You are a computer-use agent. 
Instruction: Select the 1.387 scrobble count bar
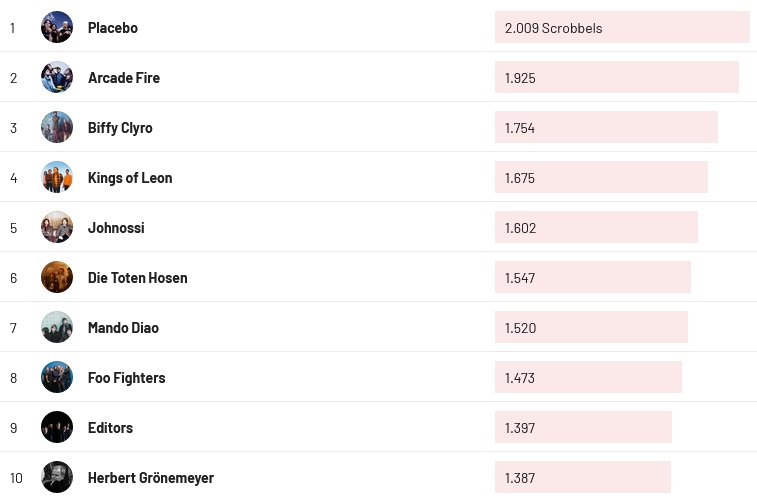pos(582,478)
